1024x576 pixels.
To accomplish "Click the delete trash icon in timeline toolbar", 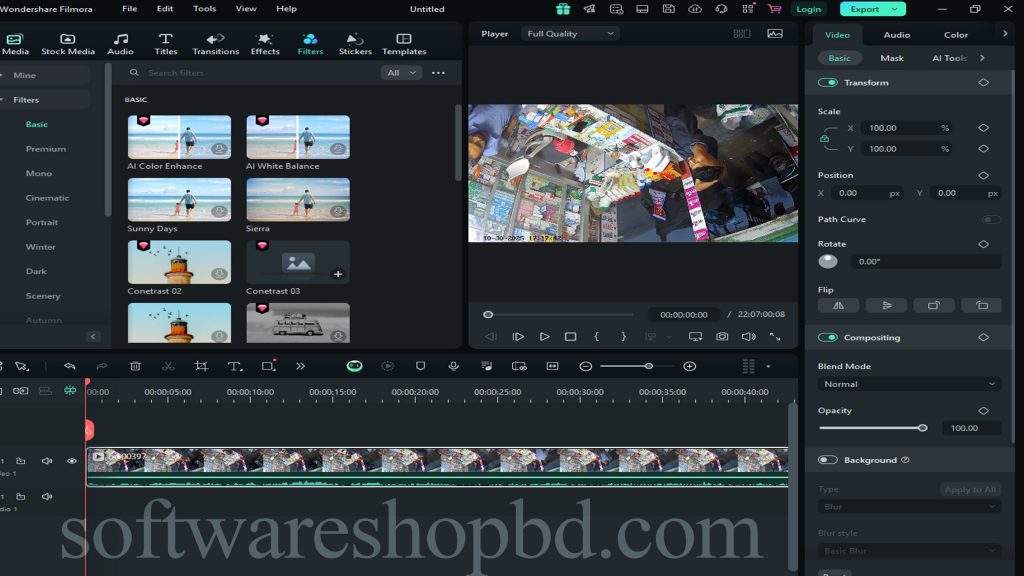I will tap(135, 367).
